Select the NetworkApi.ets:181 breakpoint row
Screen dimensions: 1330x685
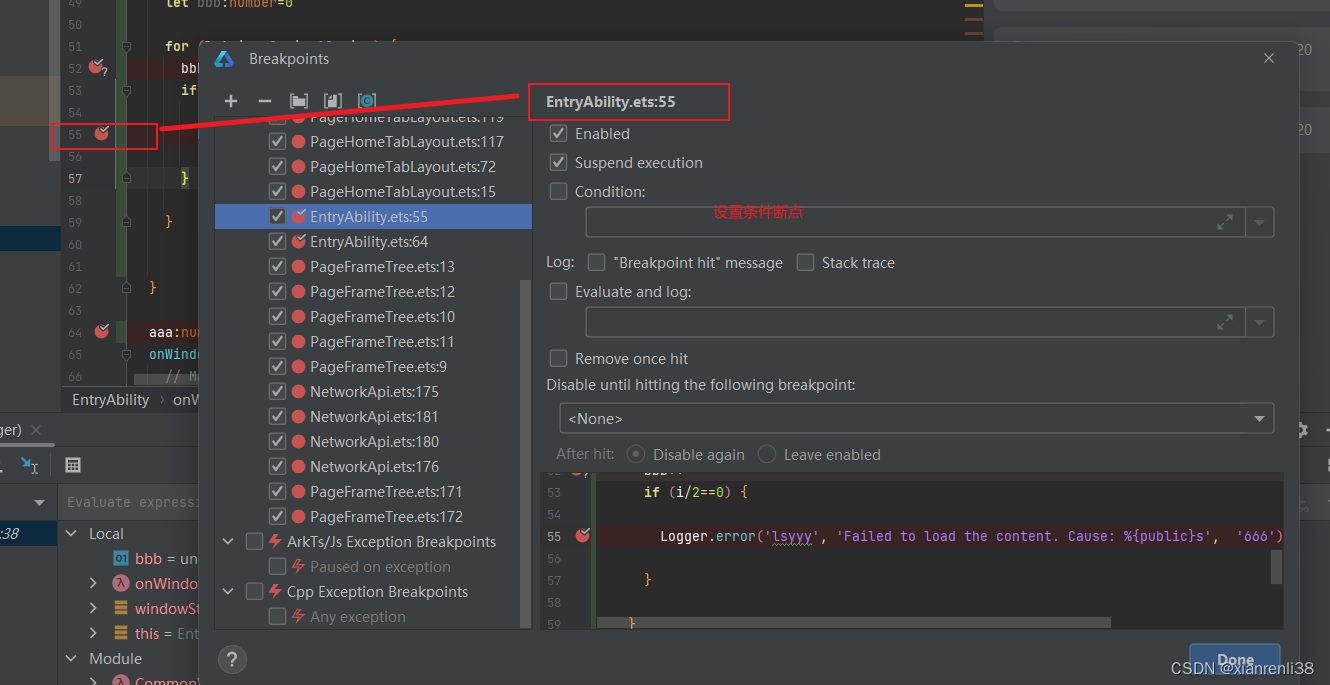[x=373, y=416]
